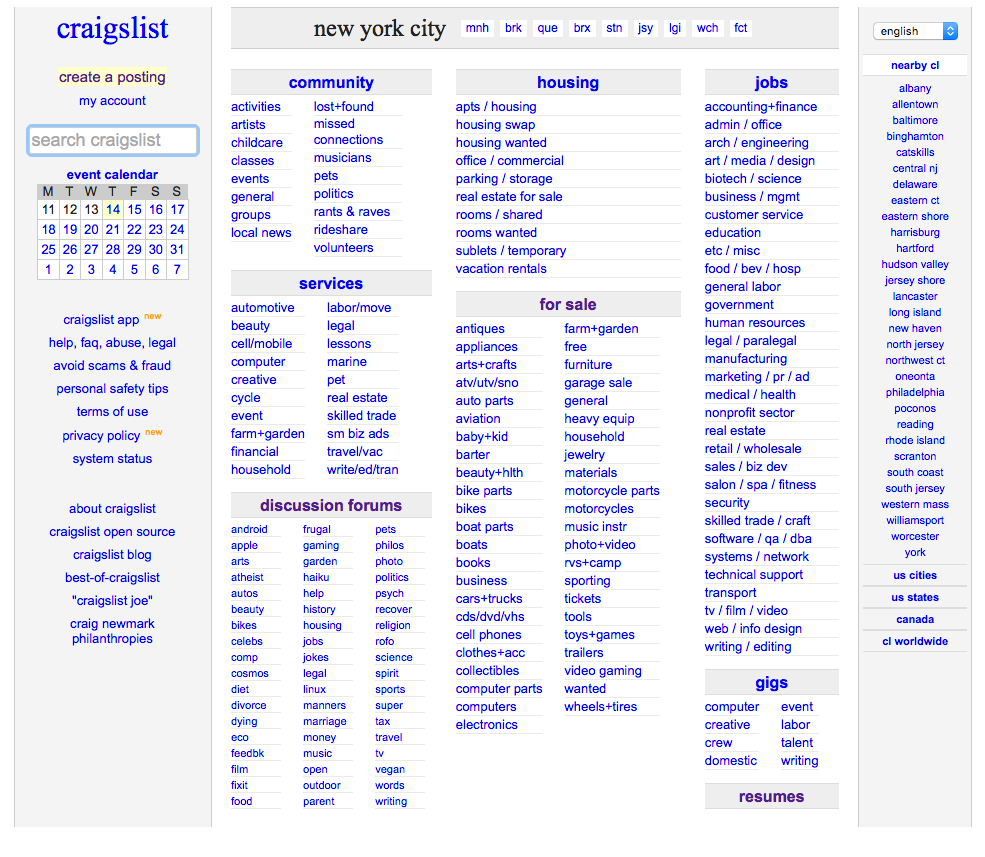Select the jsy area tab

(x=645, y=28)
